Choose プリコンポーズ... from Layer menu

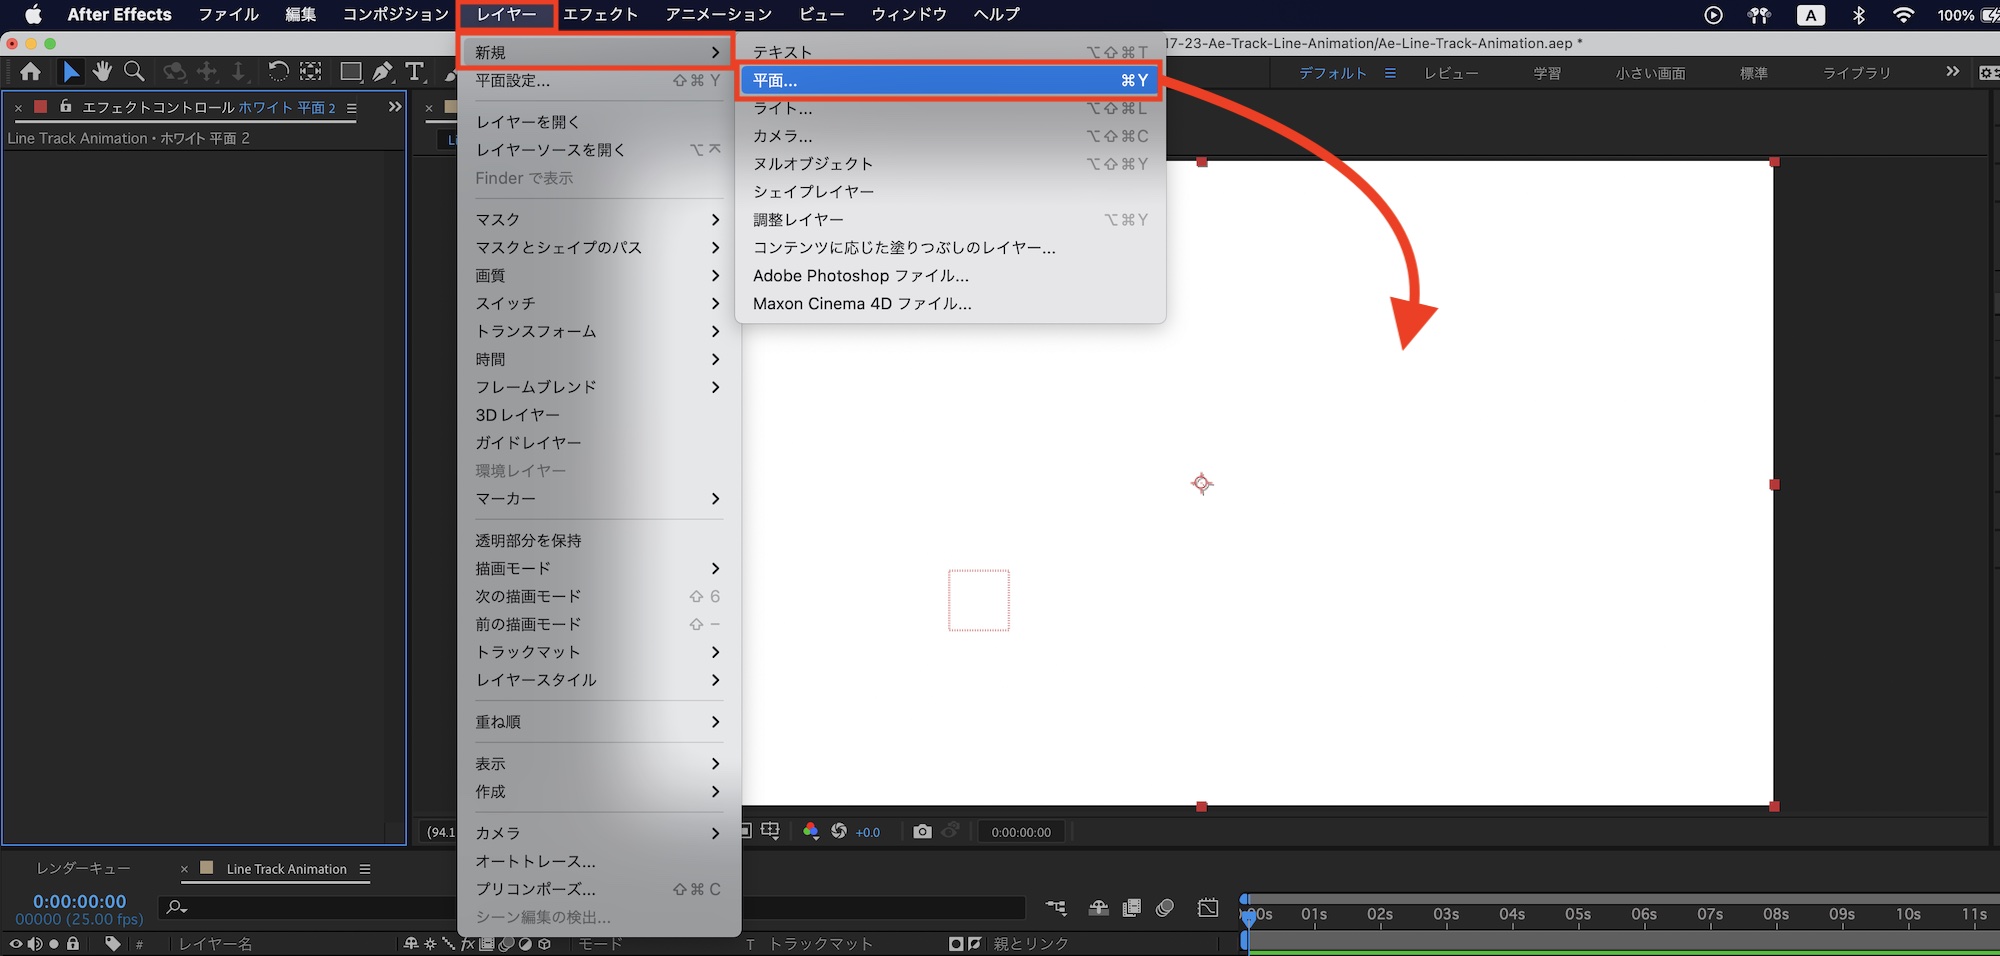[598, 889]
